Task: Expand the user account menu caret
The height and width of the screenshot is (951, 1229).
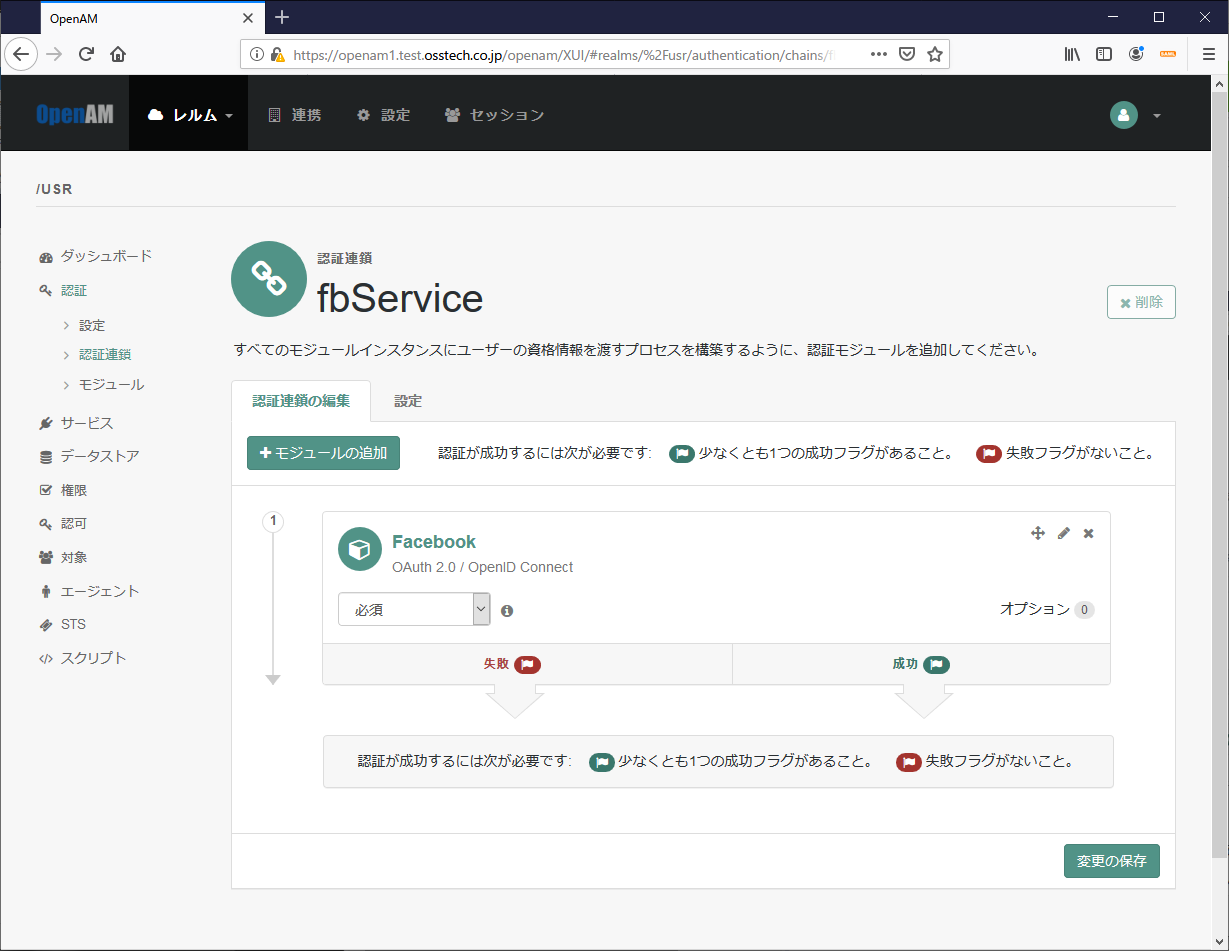Action: click(x=1157, y=115)
